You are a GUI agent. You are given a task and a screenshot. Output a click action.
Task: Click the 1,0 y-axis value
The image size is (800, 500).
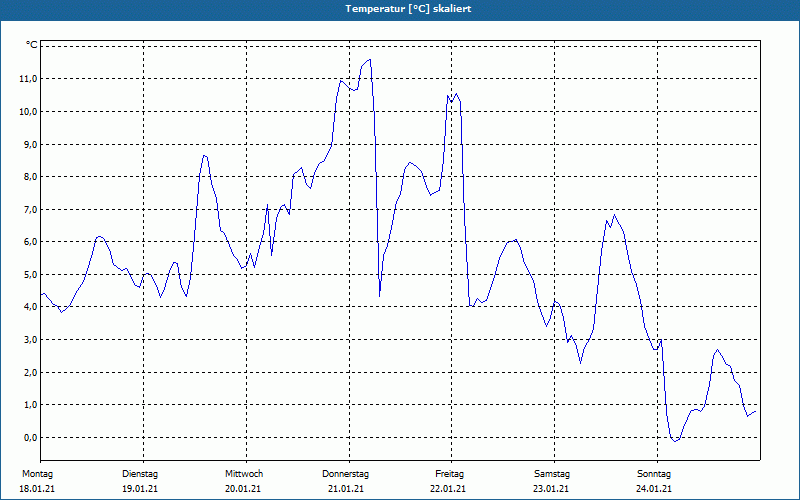tap(30, 405)
